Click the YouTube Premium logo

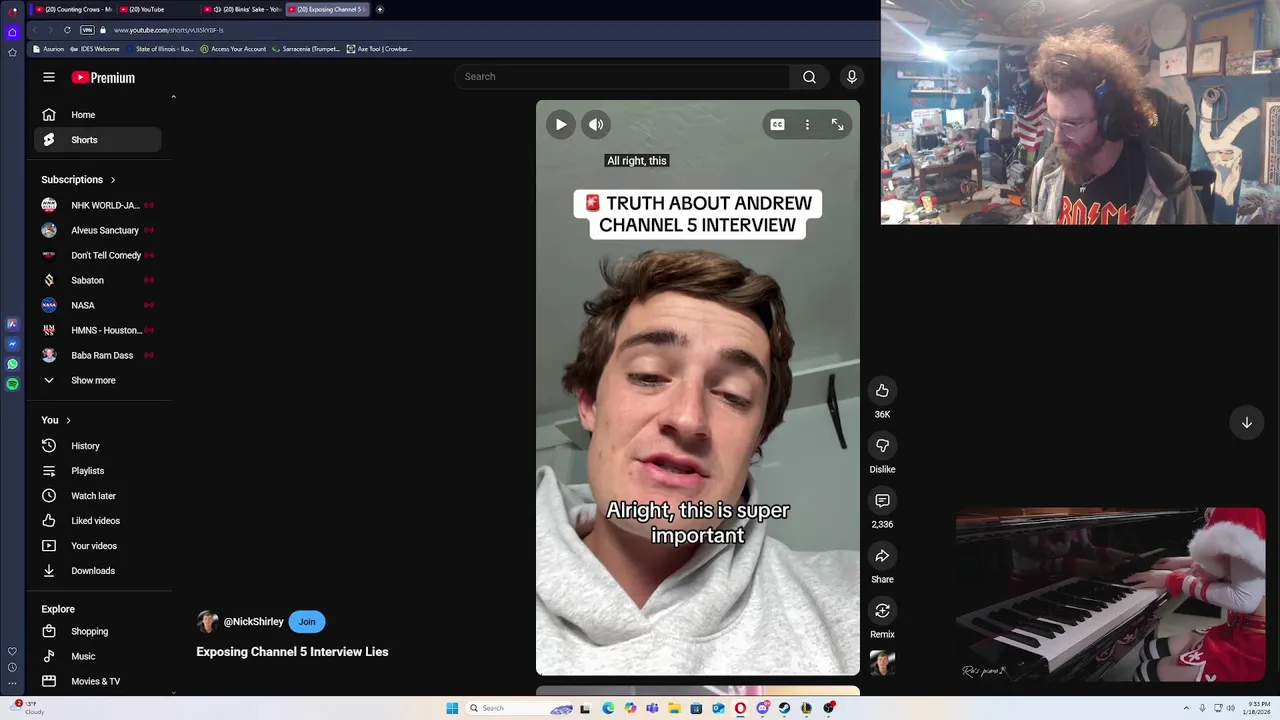coord(103,77)
